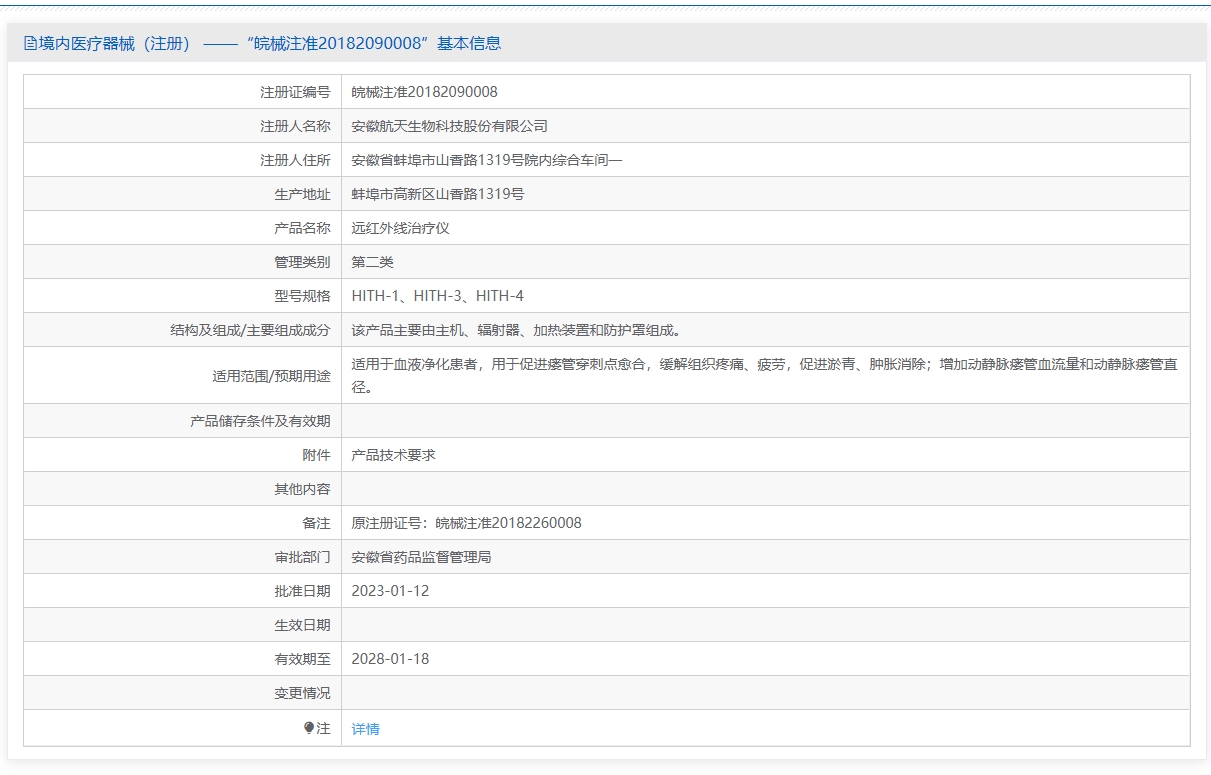
Task: Click the 生产地址 label
Action: (x=302, y=194)
